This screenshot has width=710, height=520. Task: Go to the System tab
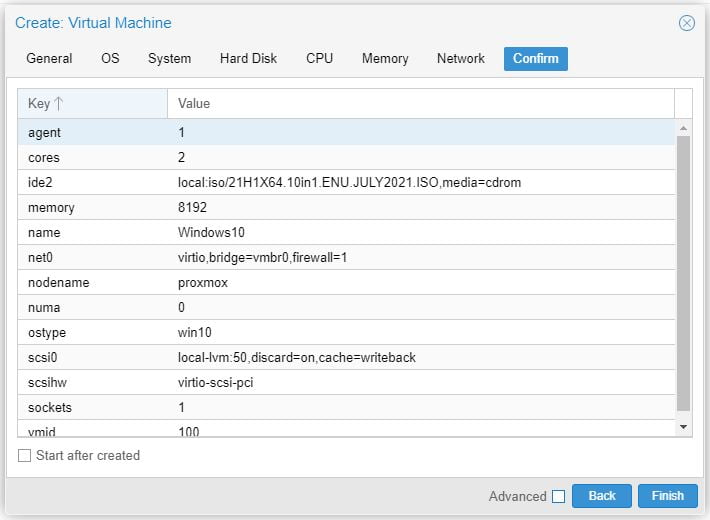tap(169, 59)
